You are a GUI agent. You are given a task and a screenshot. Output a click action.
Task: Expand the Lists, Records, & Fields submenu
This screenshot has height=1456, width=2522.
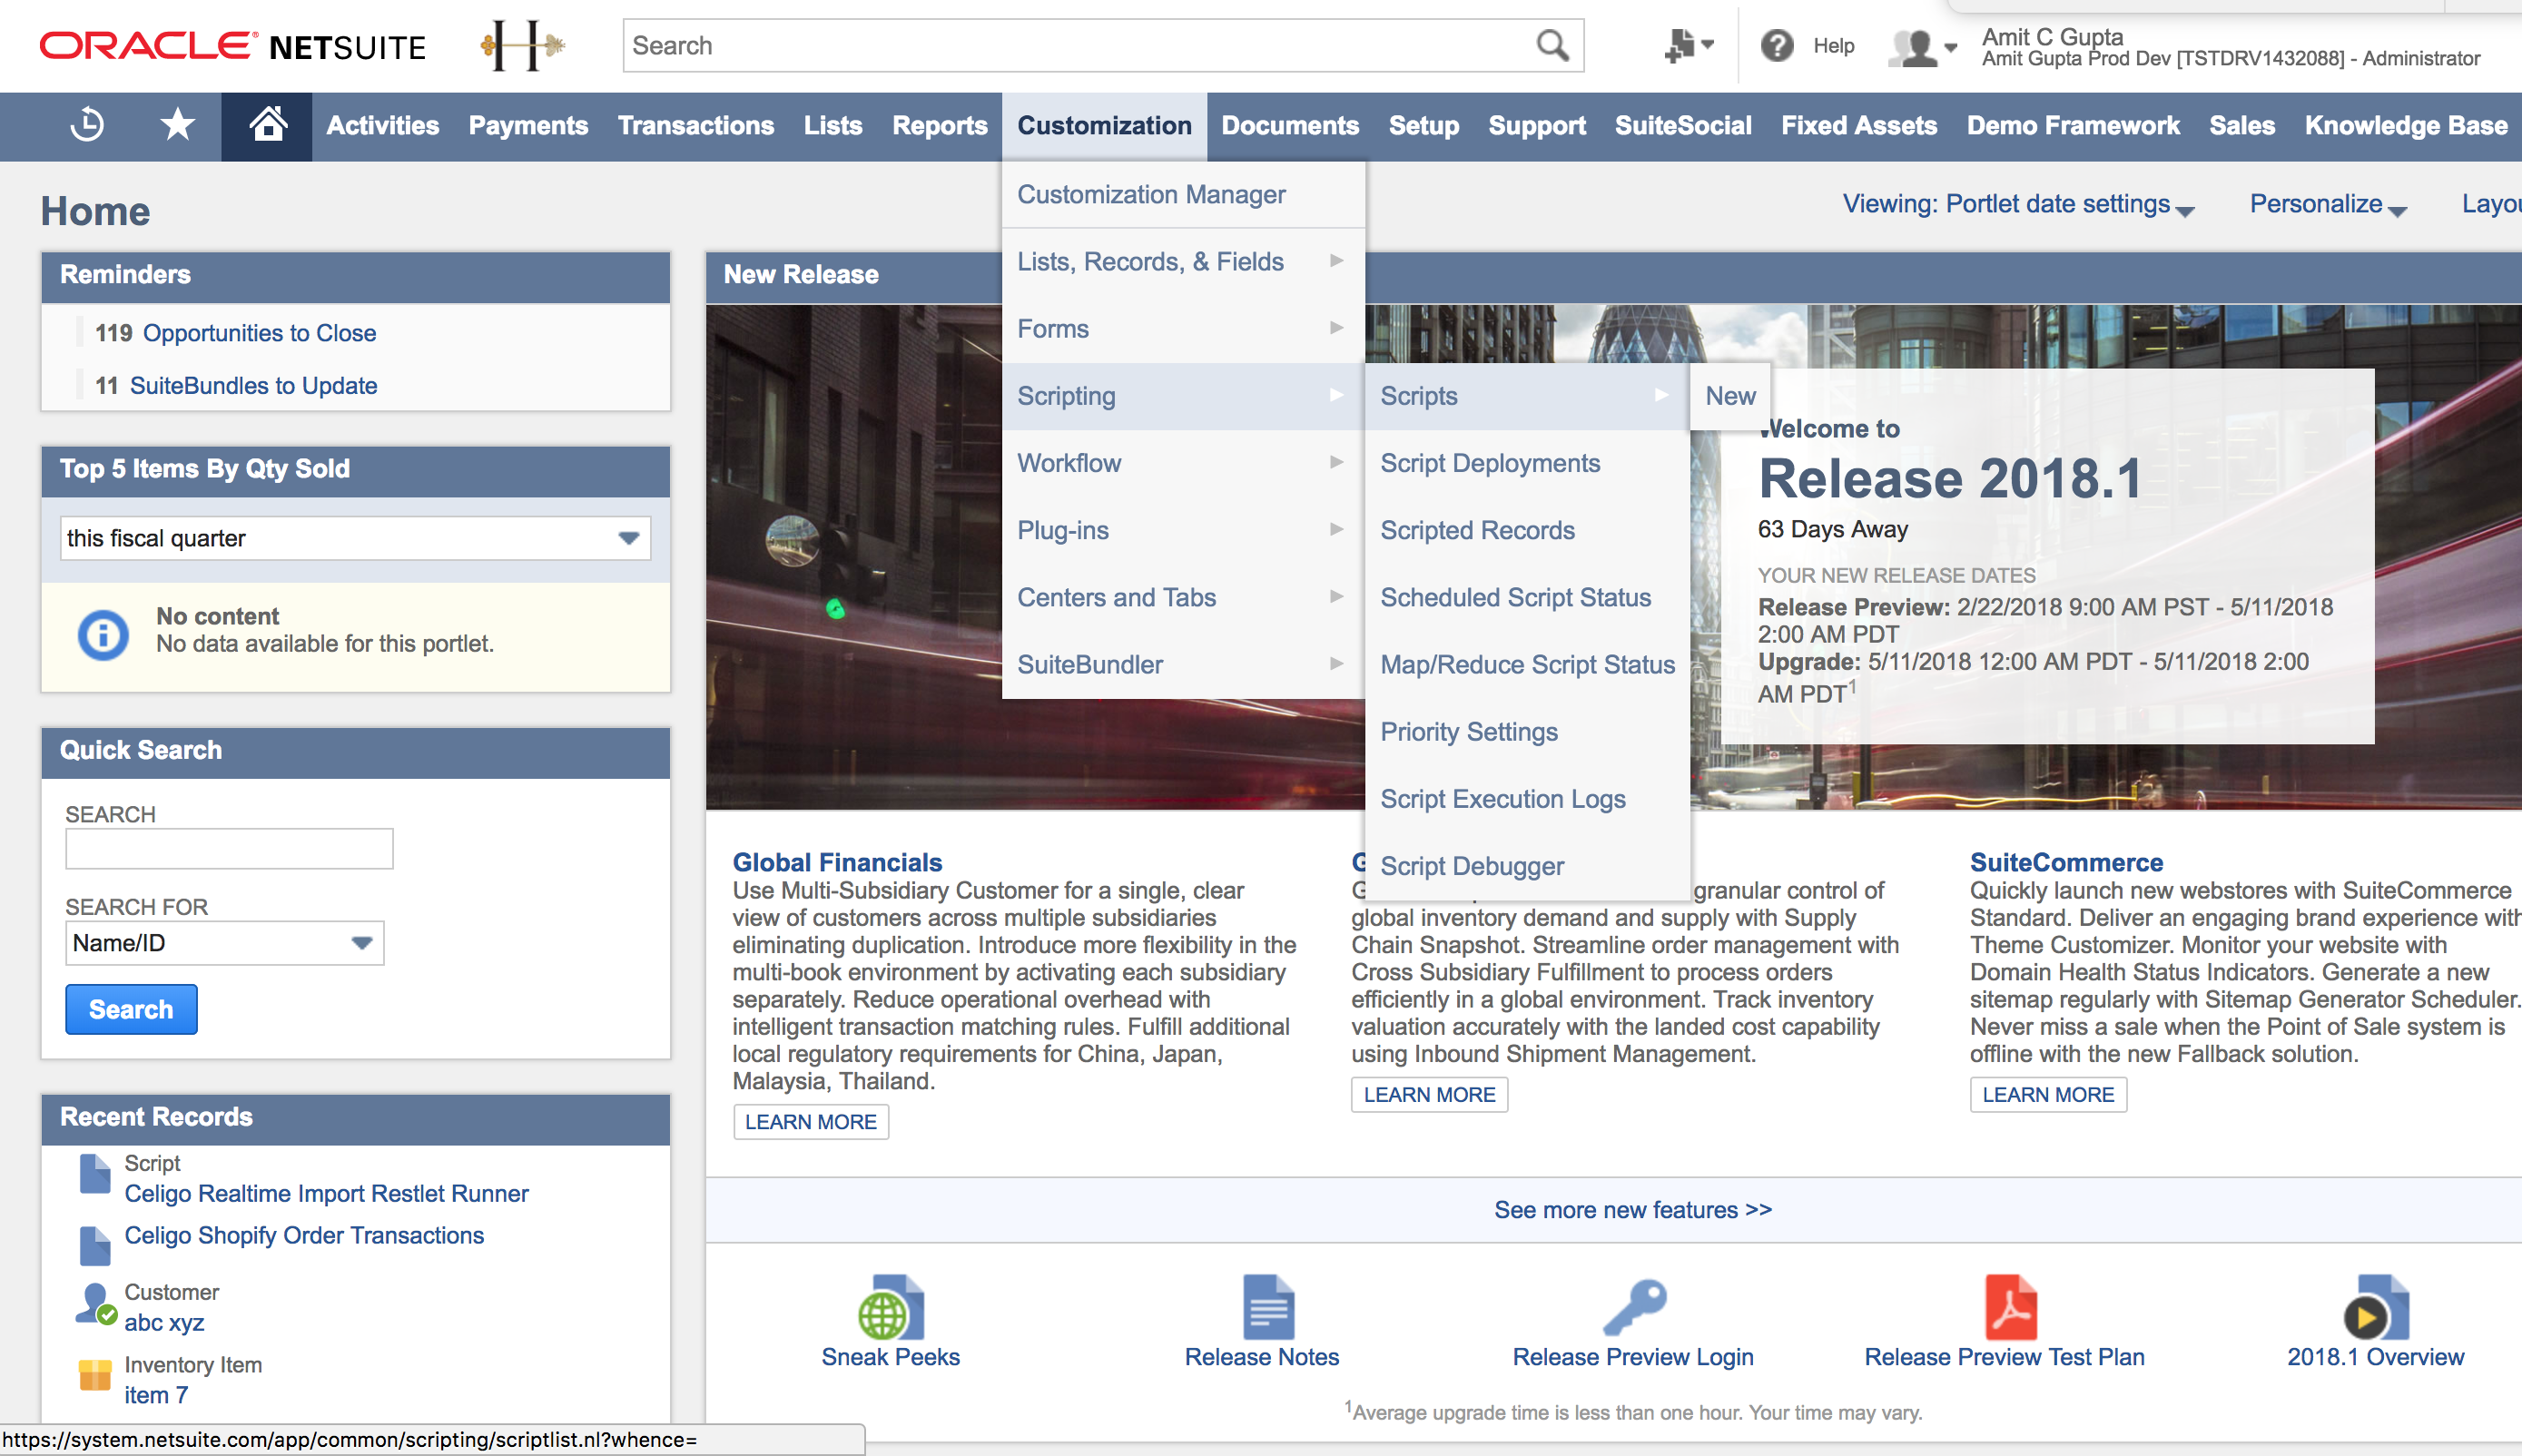coord(1183,262)
